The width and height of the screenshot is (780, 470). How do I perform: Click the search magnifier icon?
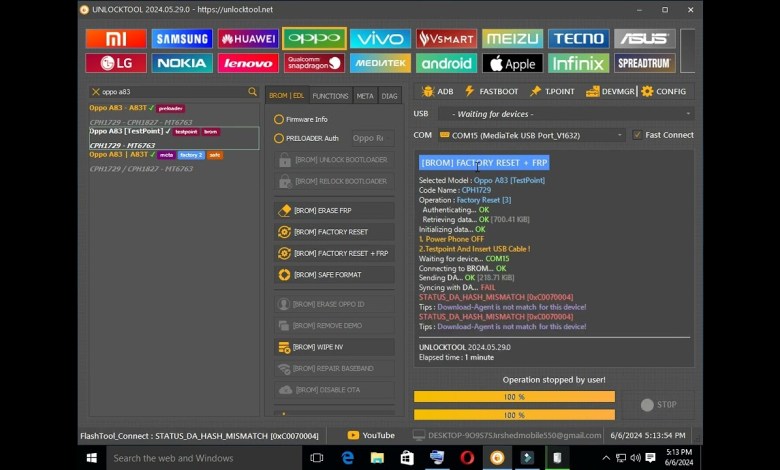click(x=252, y=92)
